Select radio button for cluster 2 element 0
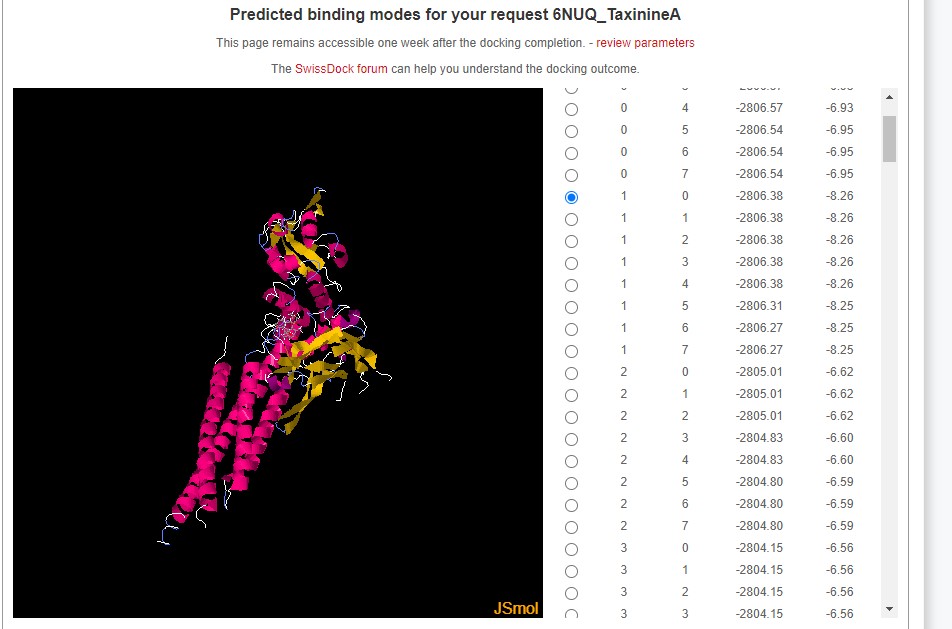 coord(571,373)
